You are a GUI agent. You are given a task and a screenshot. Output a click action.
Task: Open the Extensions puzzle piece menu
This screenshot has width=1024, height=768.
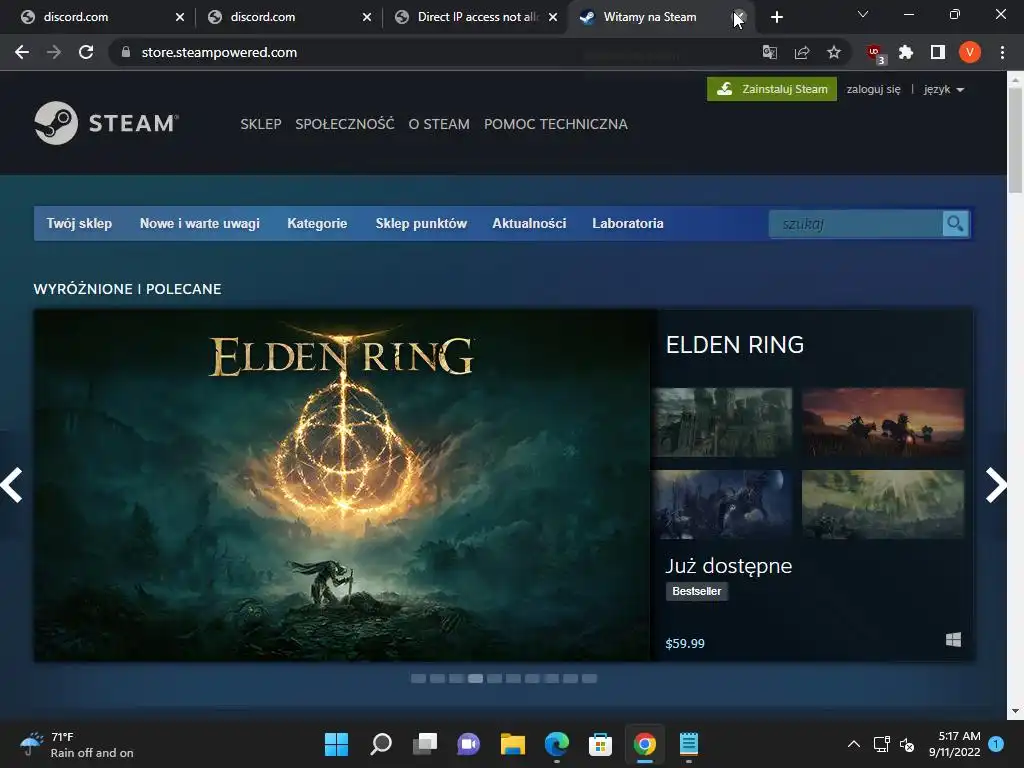pos(906,52)
